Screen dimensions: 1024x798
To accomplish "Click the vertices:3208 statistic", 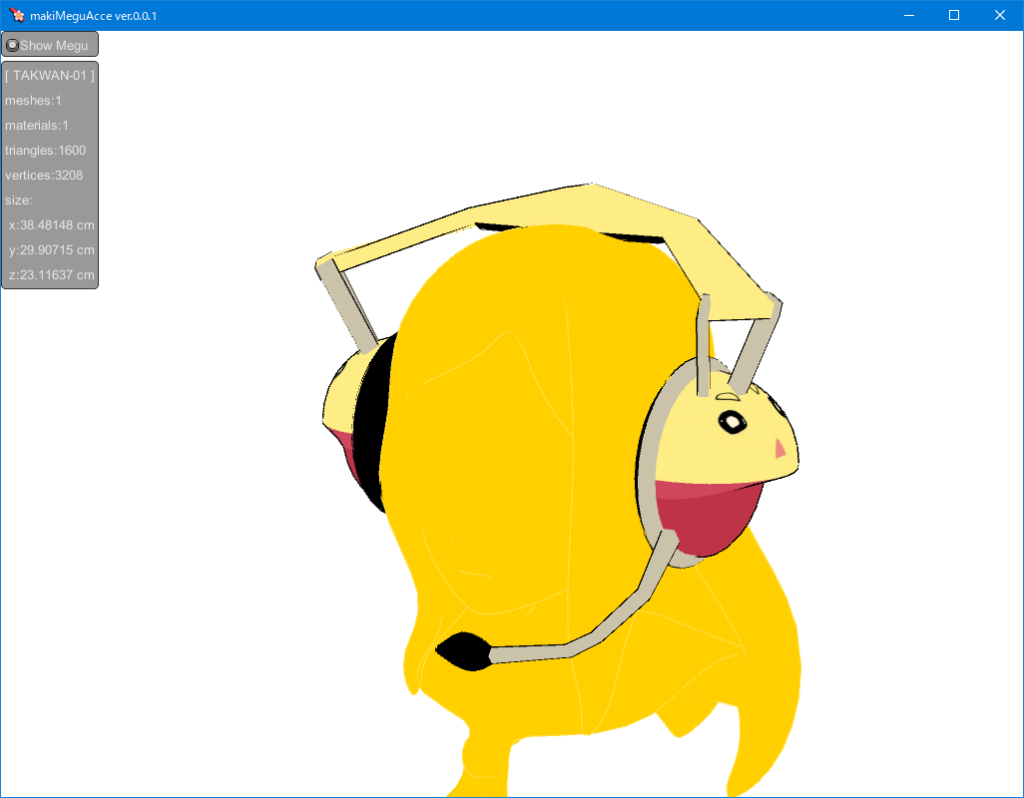I will pyautogui.click(x=44, y=175).
